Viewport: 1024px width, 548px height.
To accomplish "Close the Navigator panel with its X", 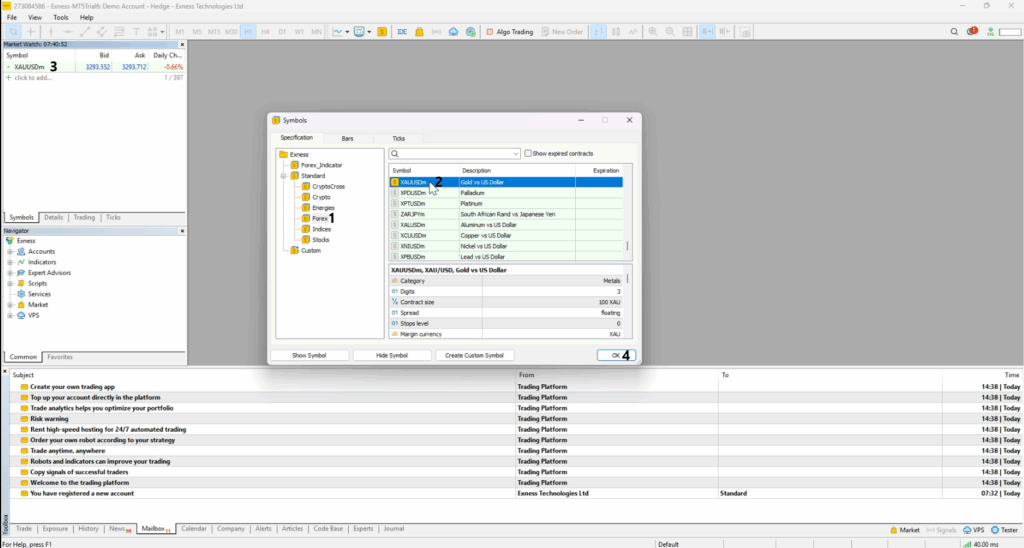I will pos(184,231).
